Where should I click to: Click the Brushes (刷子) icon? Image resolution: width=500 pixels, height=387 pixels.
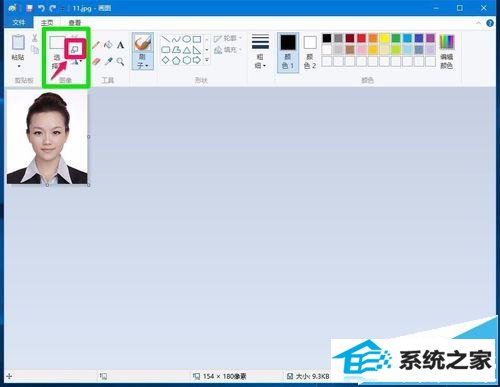(143, 43)
